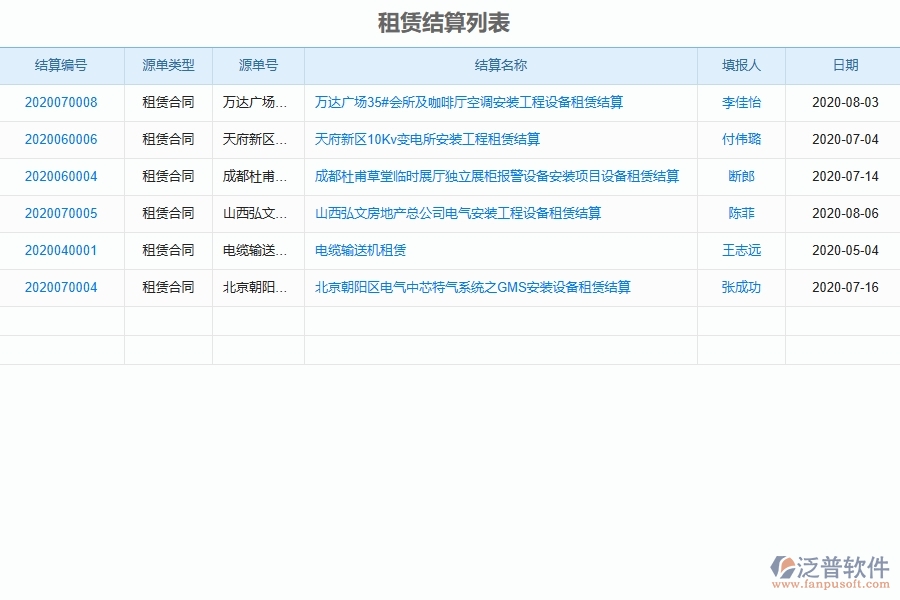Click the 源单类型 column header
The image size is (900, 600).
pos(168,65)
